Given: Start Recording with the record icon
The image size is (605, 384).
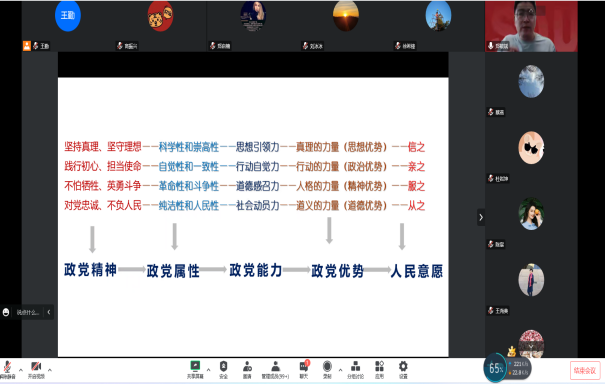Looking at the screenshot, I should [x=327, y=369].
